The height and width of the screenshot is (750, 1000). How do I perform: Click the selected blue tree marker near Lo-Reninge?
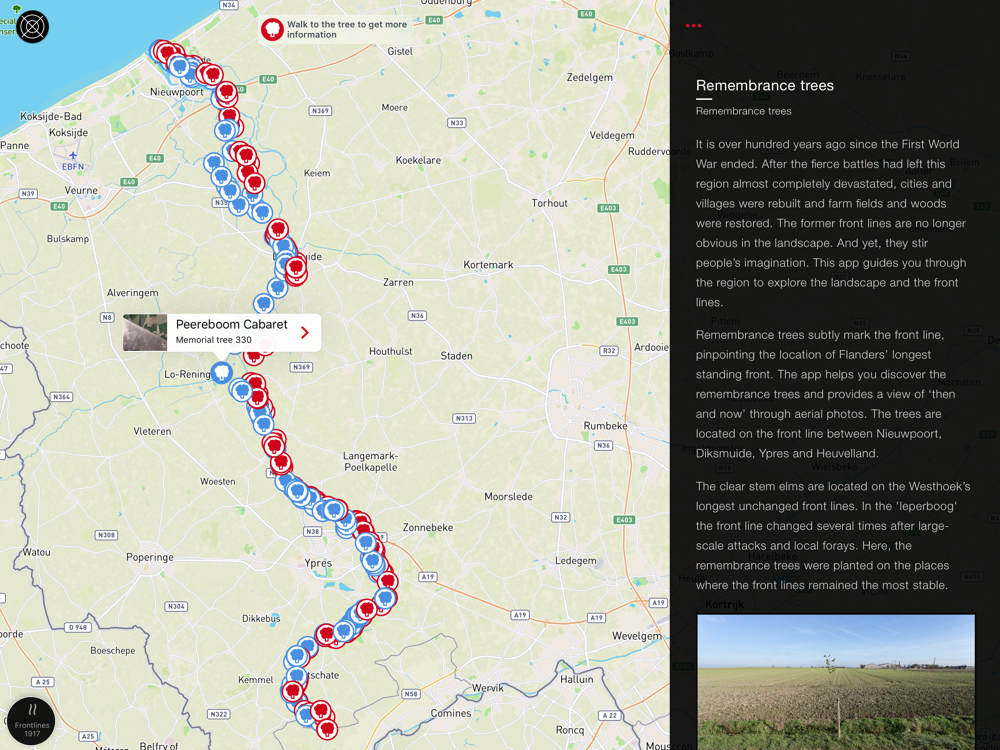221,372
